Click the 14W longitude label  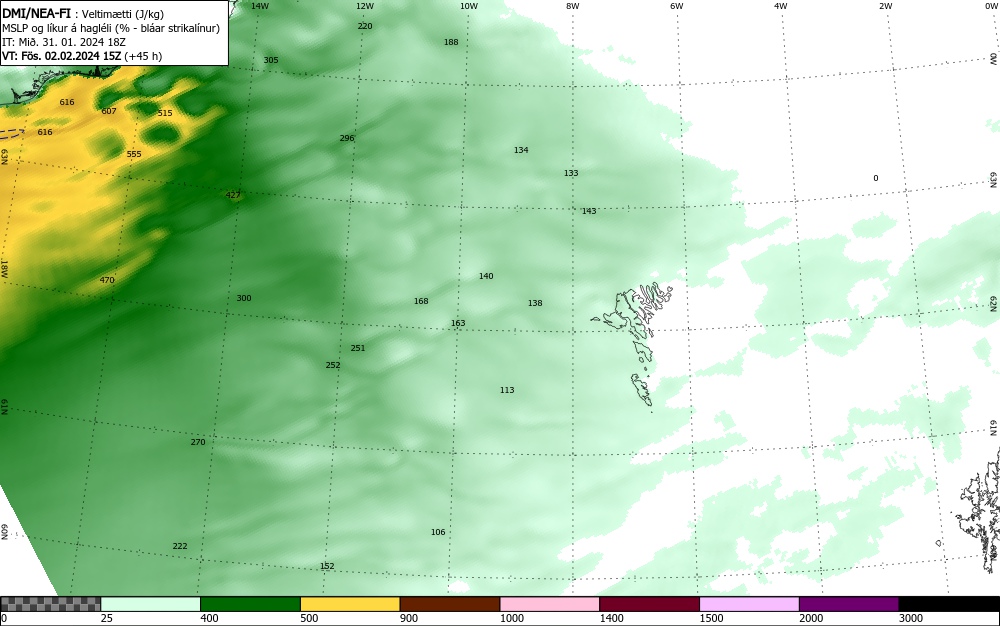tap(260, 6)
